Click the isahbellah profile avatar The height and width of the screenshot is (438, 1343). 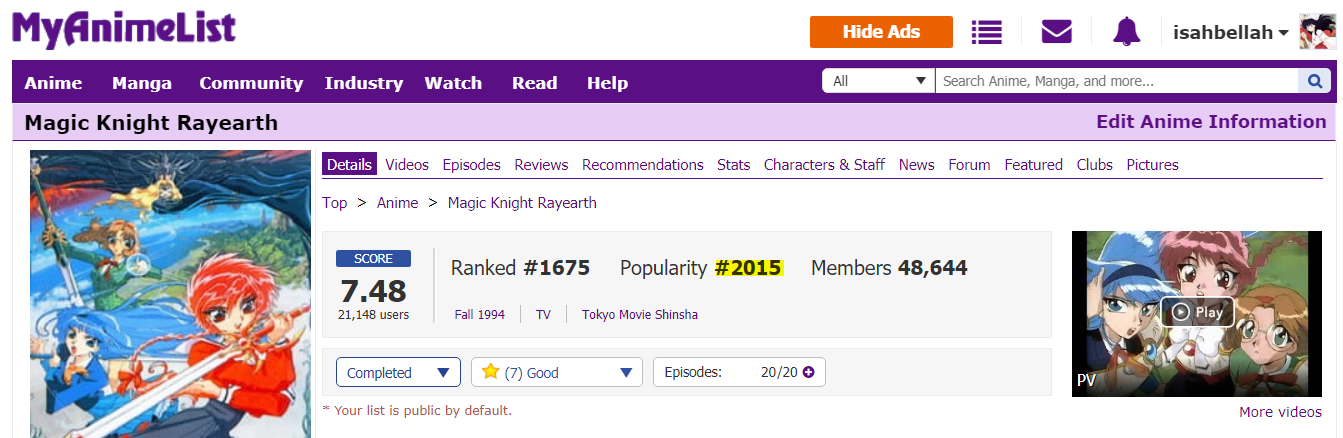1317,32
